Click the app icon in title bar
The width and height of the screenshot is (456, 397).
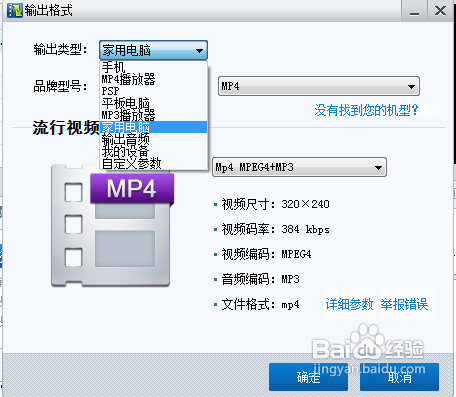tap(14, 10)
